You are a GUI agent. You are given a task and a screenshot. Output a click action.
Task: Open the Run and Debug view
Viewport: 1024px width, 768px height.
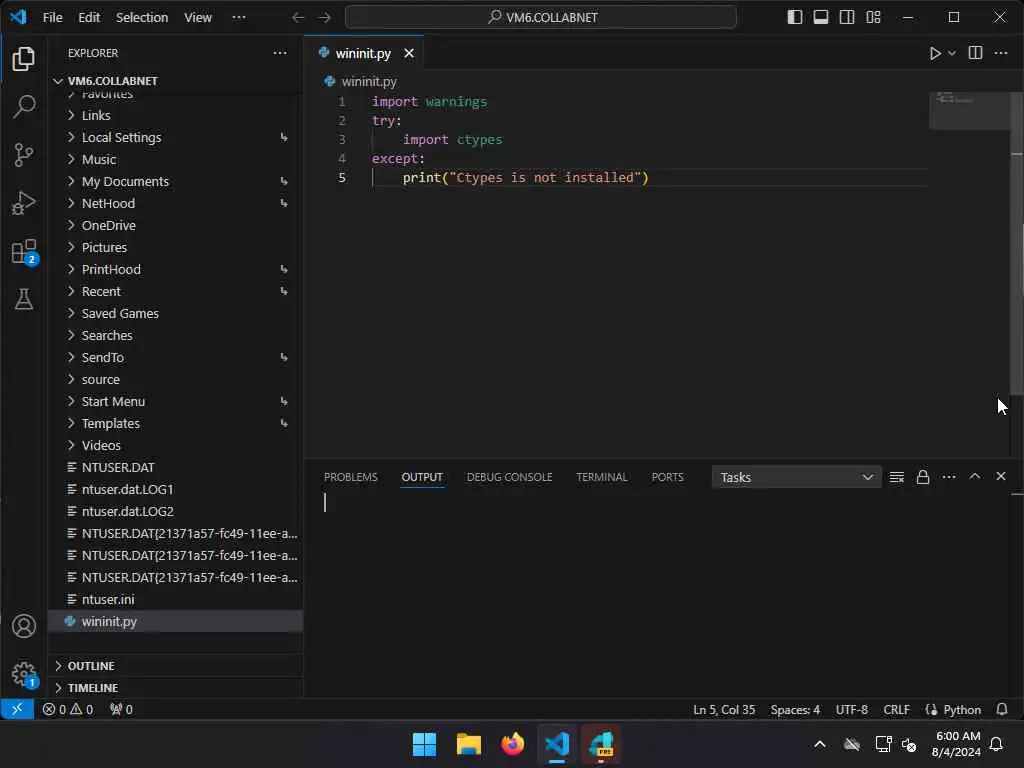click(24, 203)
